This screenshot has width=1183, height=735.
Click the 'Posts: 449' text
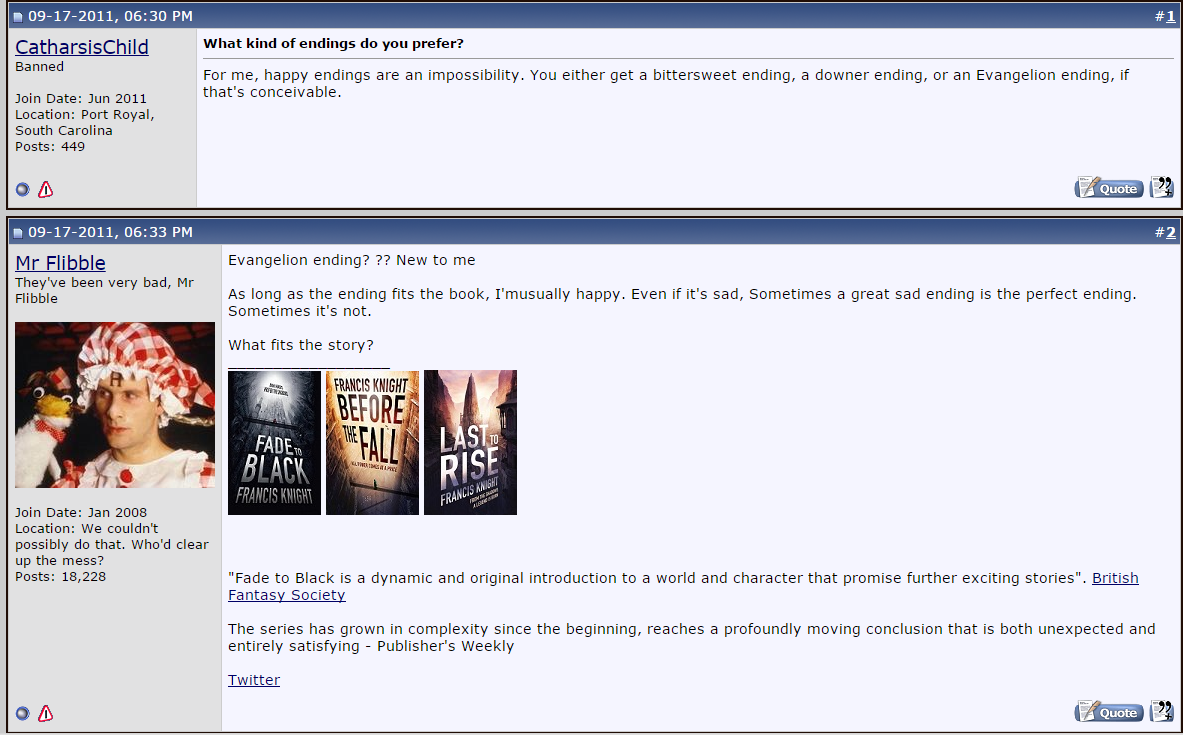tap(50, 146)
